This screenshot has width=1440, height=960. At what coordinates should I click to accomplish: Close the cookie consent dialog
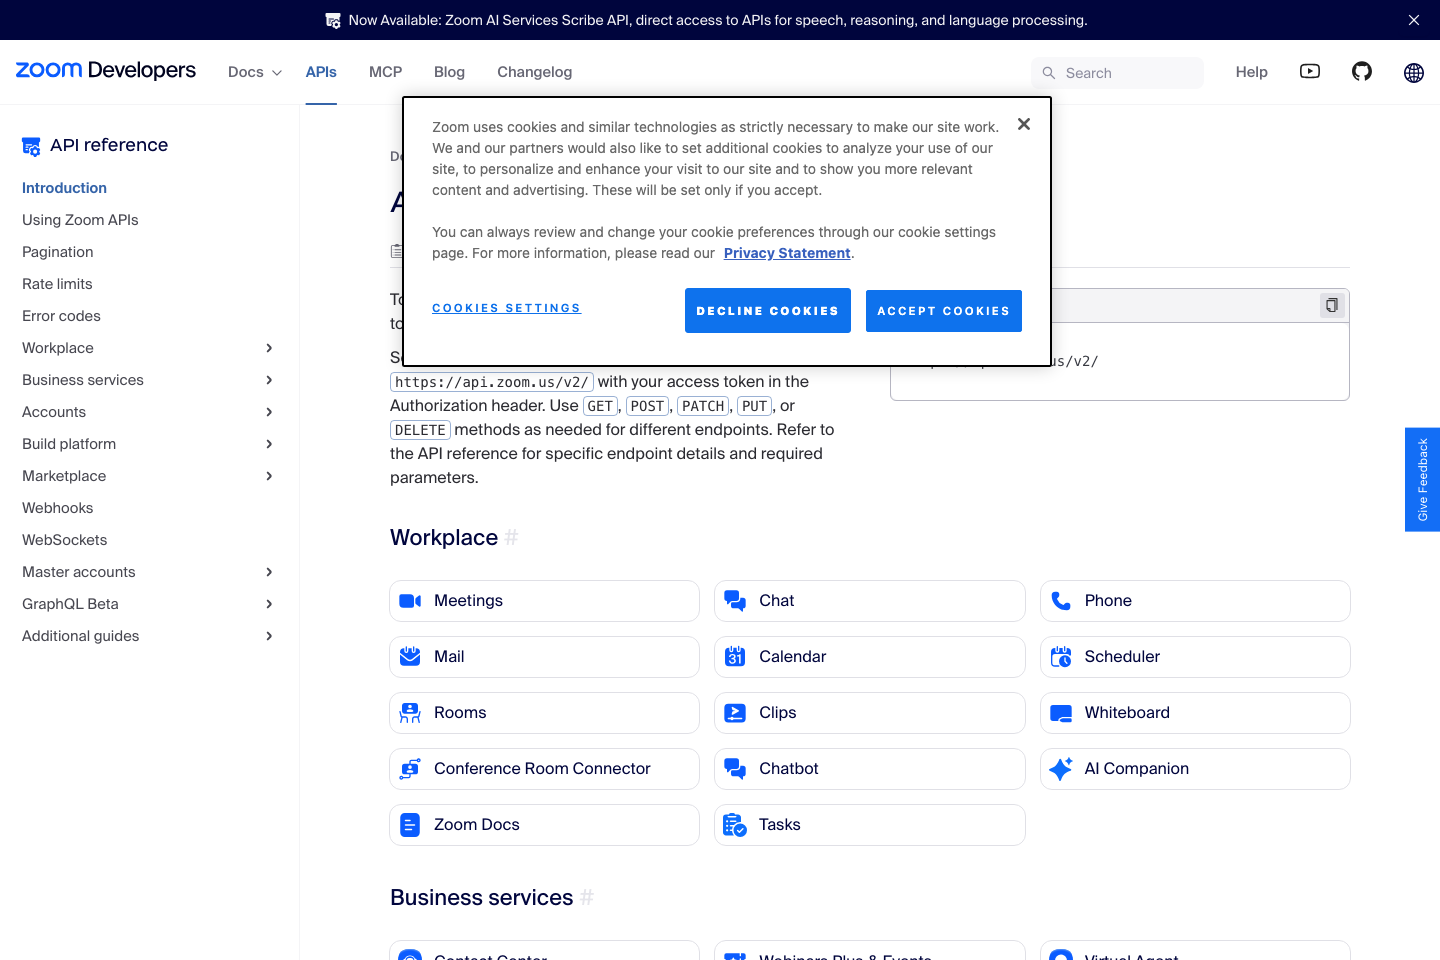tap(1023, 124)
